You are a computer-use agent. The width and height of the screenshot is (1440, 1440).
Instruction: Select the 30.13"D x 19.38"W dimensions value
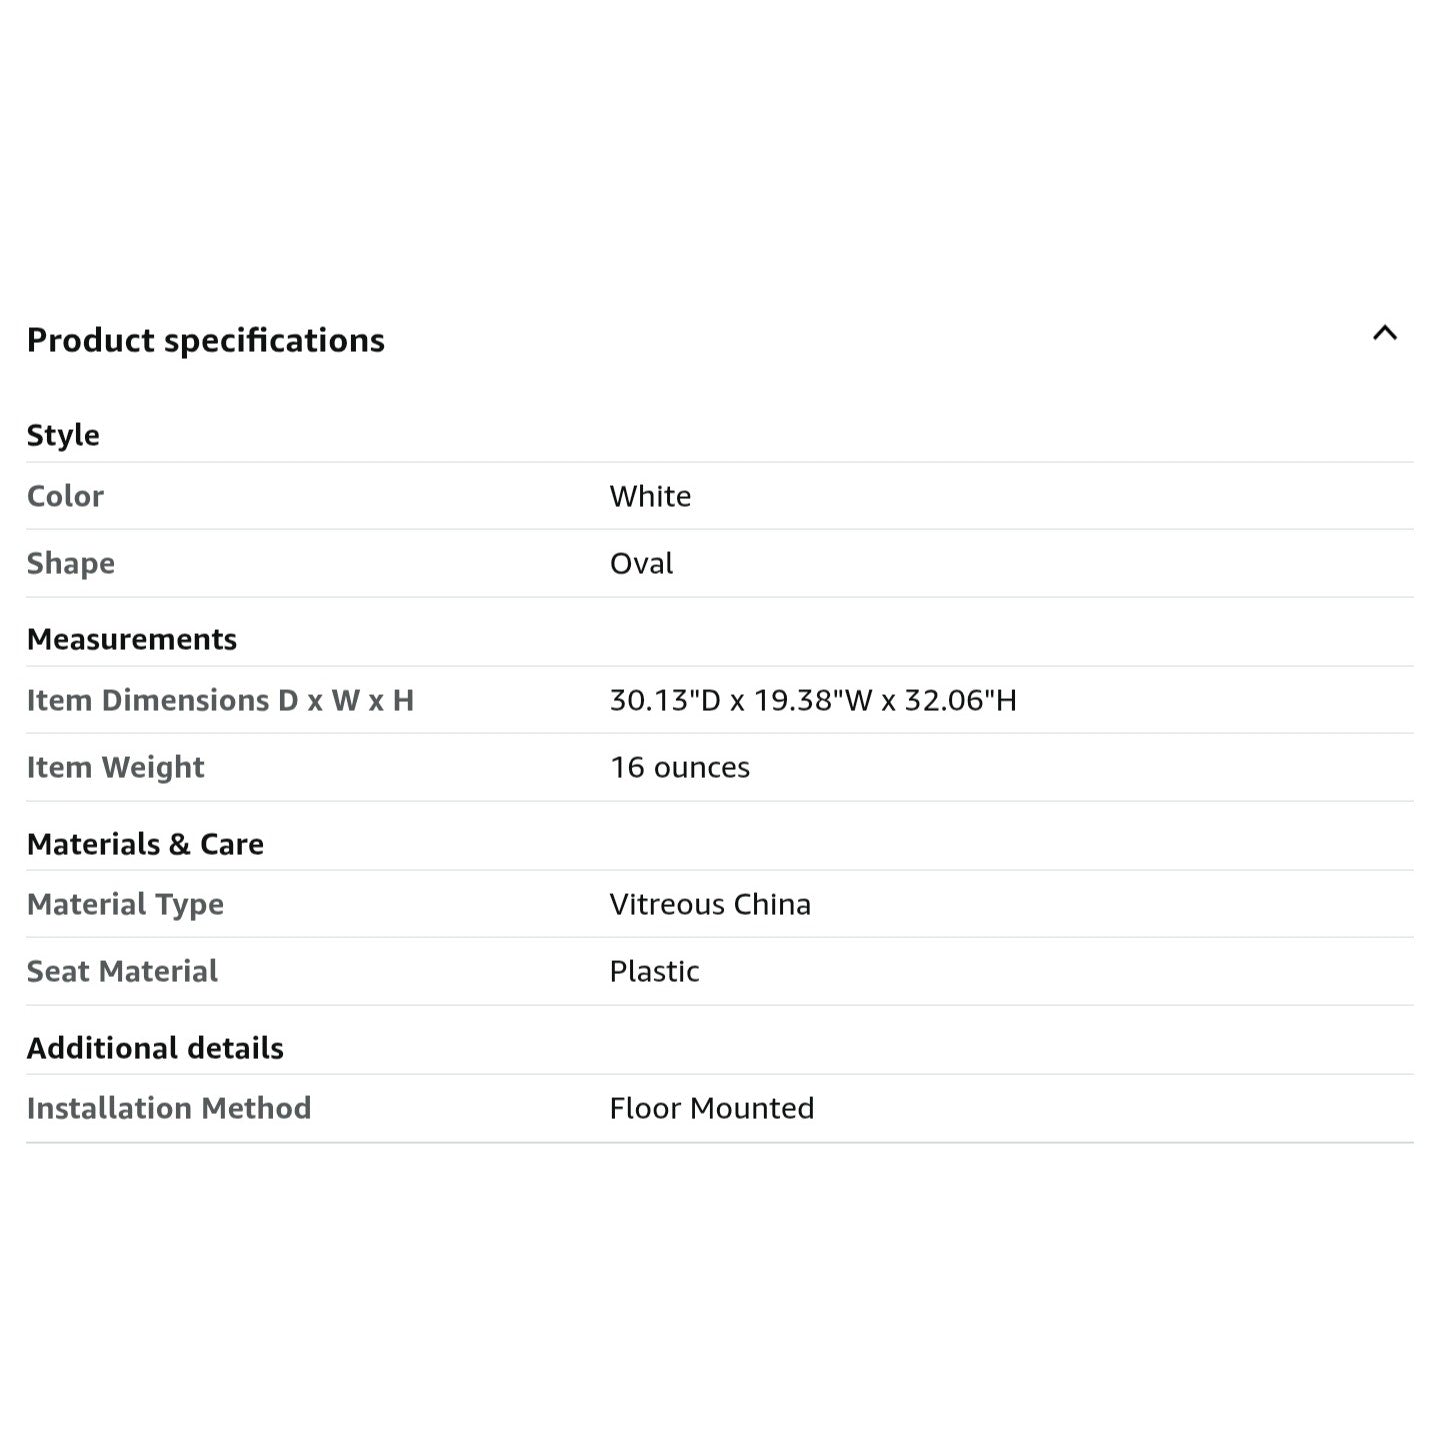coord(812,700)
